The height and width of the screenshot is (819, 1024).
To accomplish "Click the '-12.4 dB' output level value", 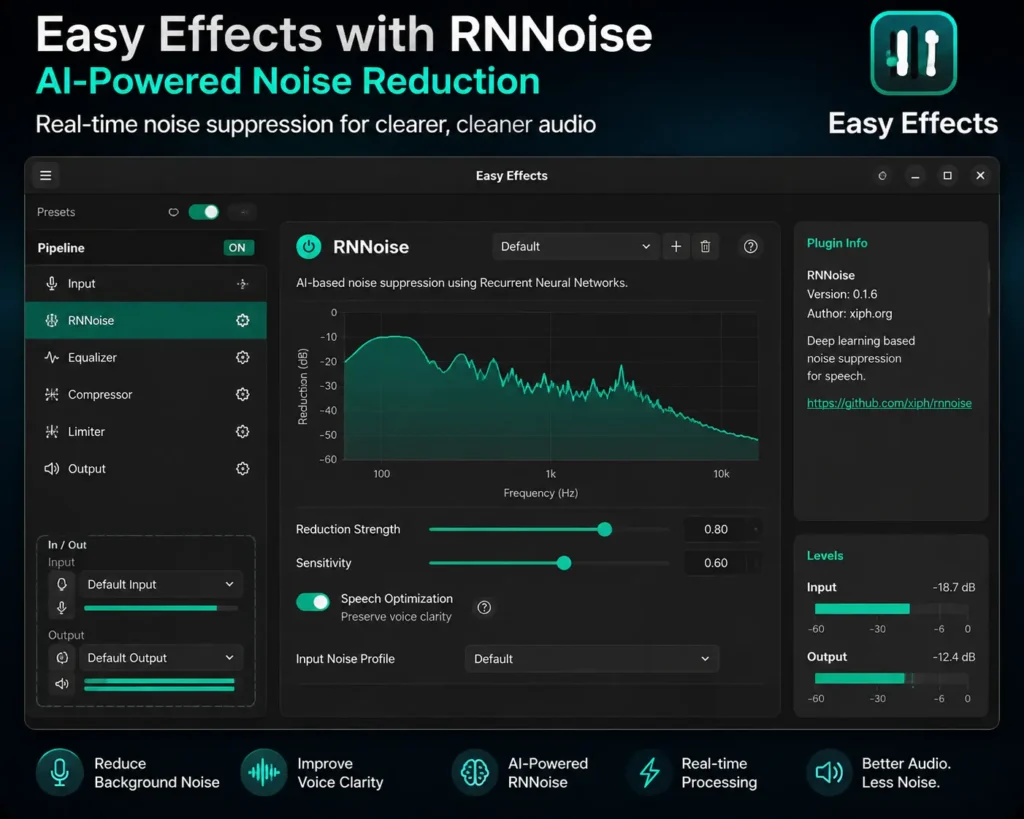I will point(953,656).
